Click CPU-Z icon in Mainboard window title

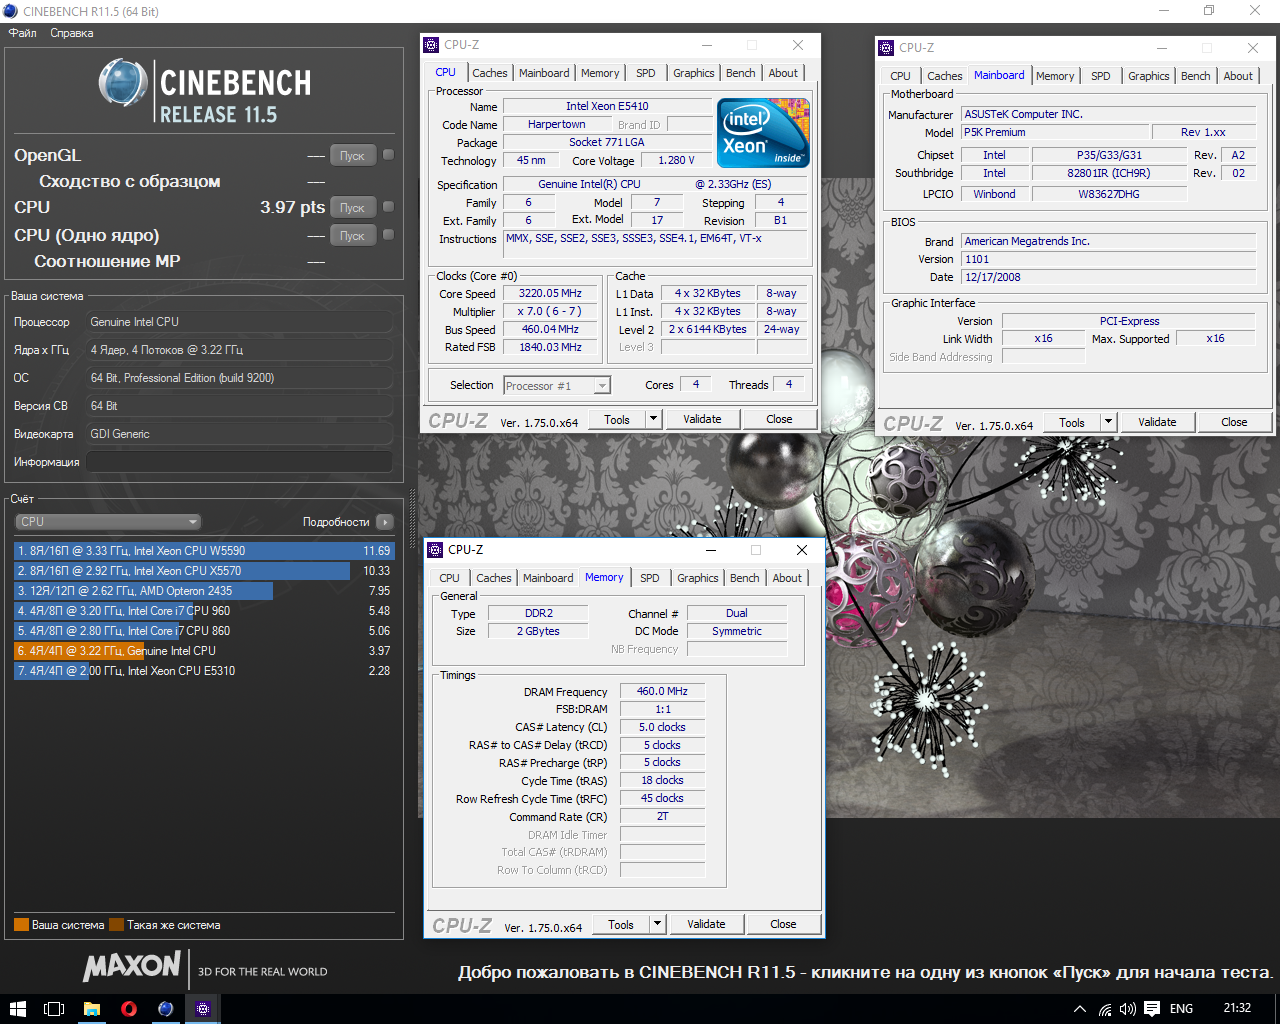pyautogui.click(x=886, y=48)
